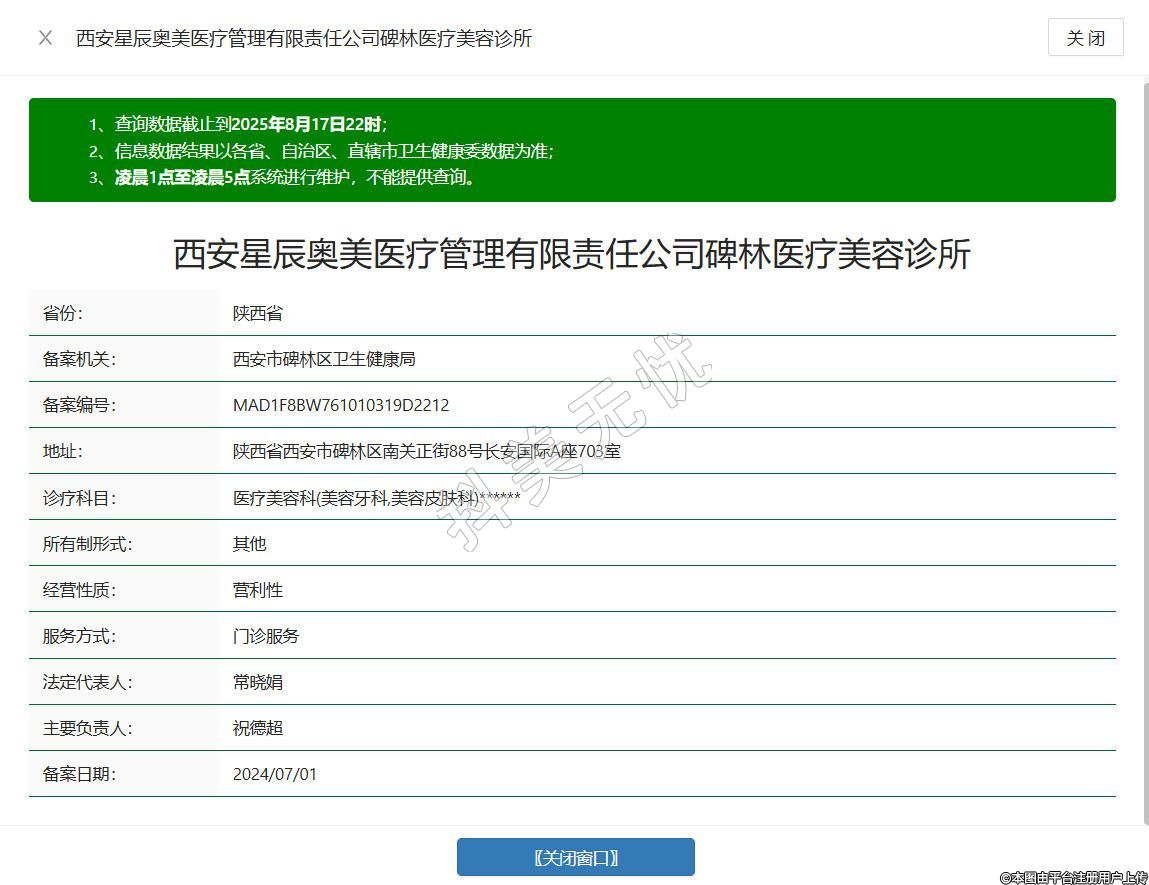Screen dimensions: 1149x885
Task: Select the registration number MAD1F8BW761010319D2212
Action: (341, 405)
